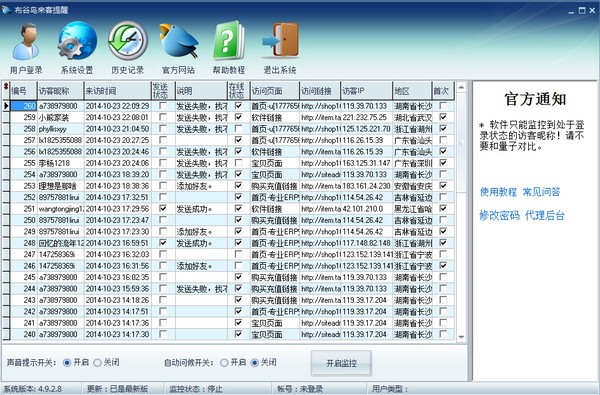Screen dimensions: 600x395
Task: Open the 修改密码 link
Action: pyautogui.click(x=499, y=215)
